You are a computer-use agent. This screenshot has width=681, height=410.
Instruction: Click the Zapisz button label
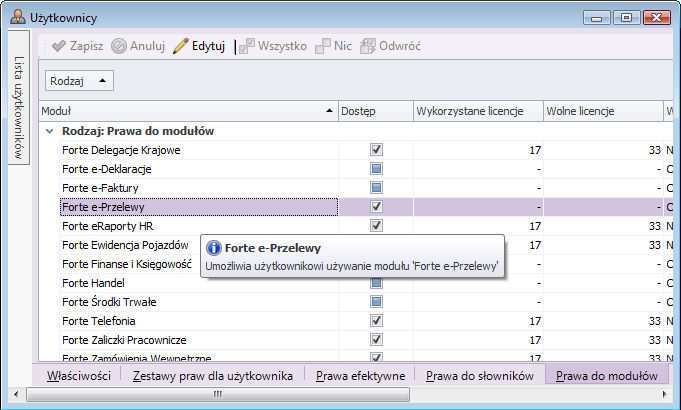click(x=86, y=46)
